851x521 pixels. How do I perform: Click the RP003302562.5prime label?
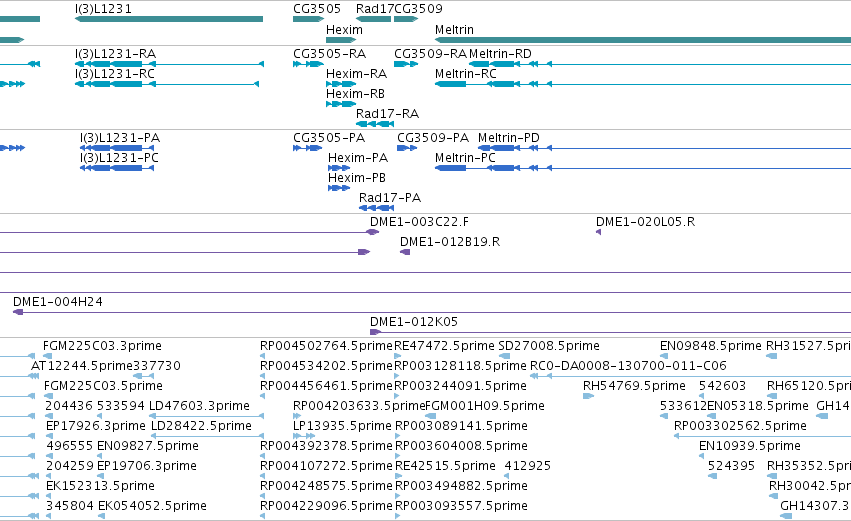click(740, 426)
